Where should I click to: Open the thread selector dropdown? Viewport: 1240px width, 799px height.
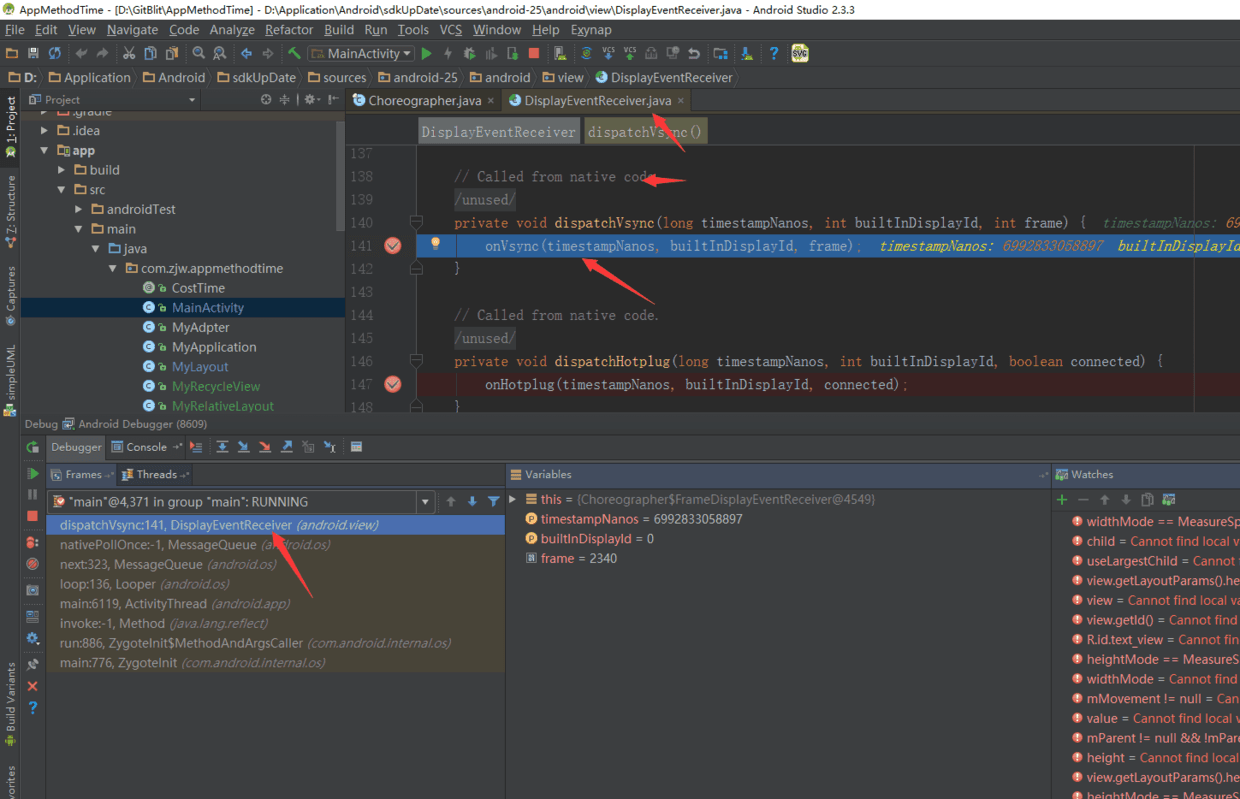(425, 502)
